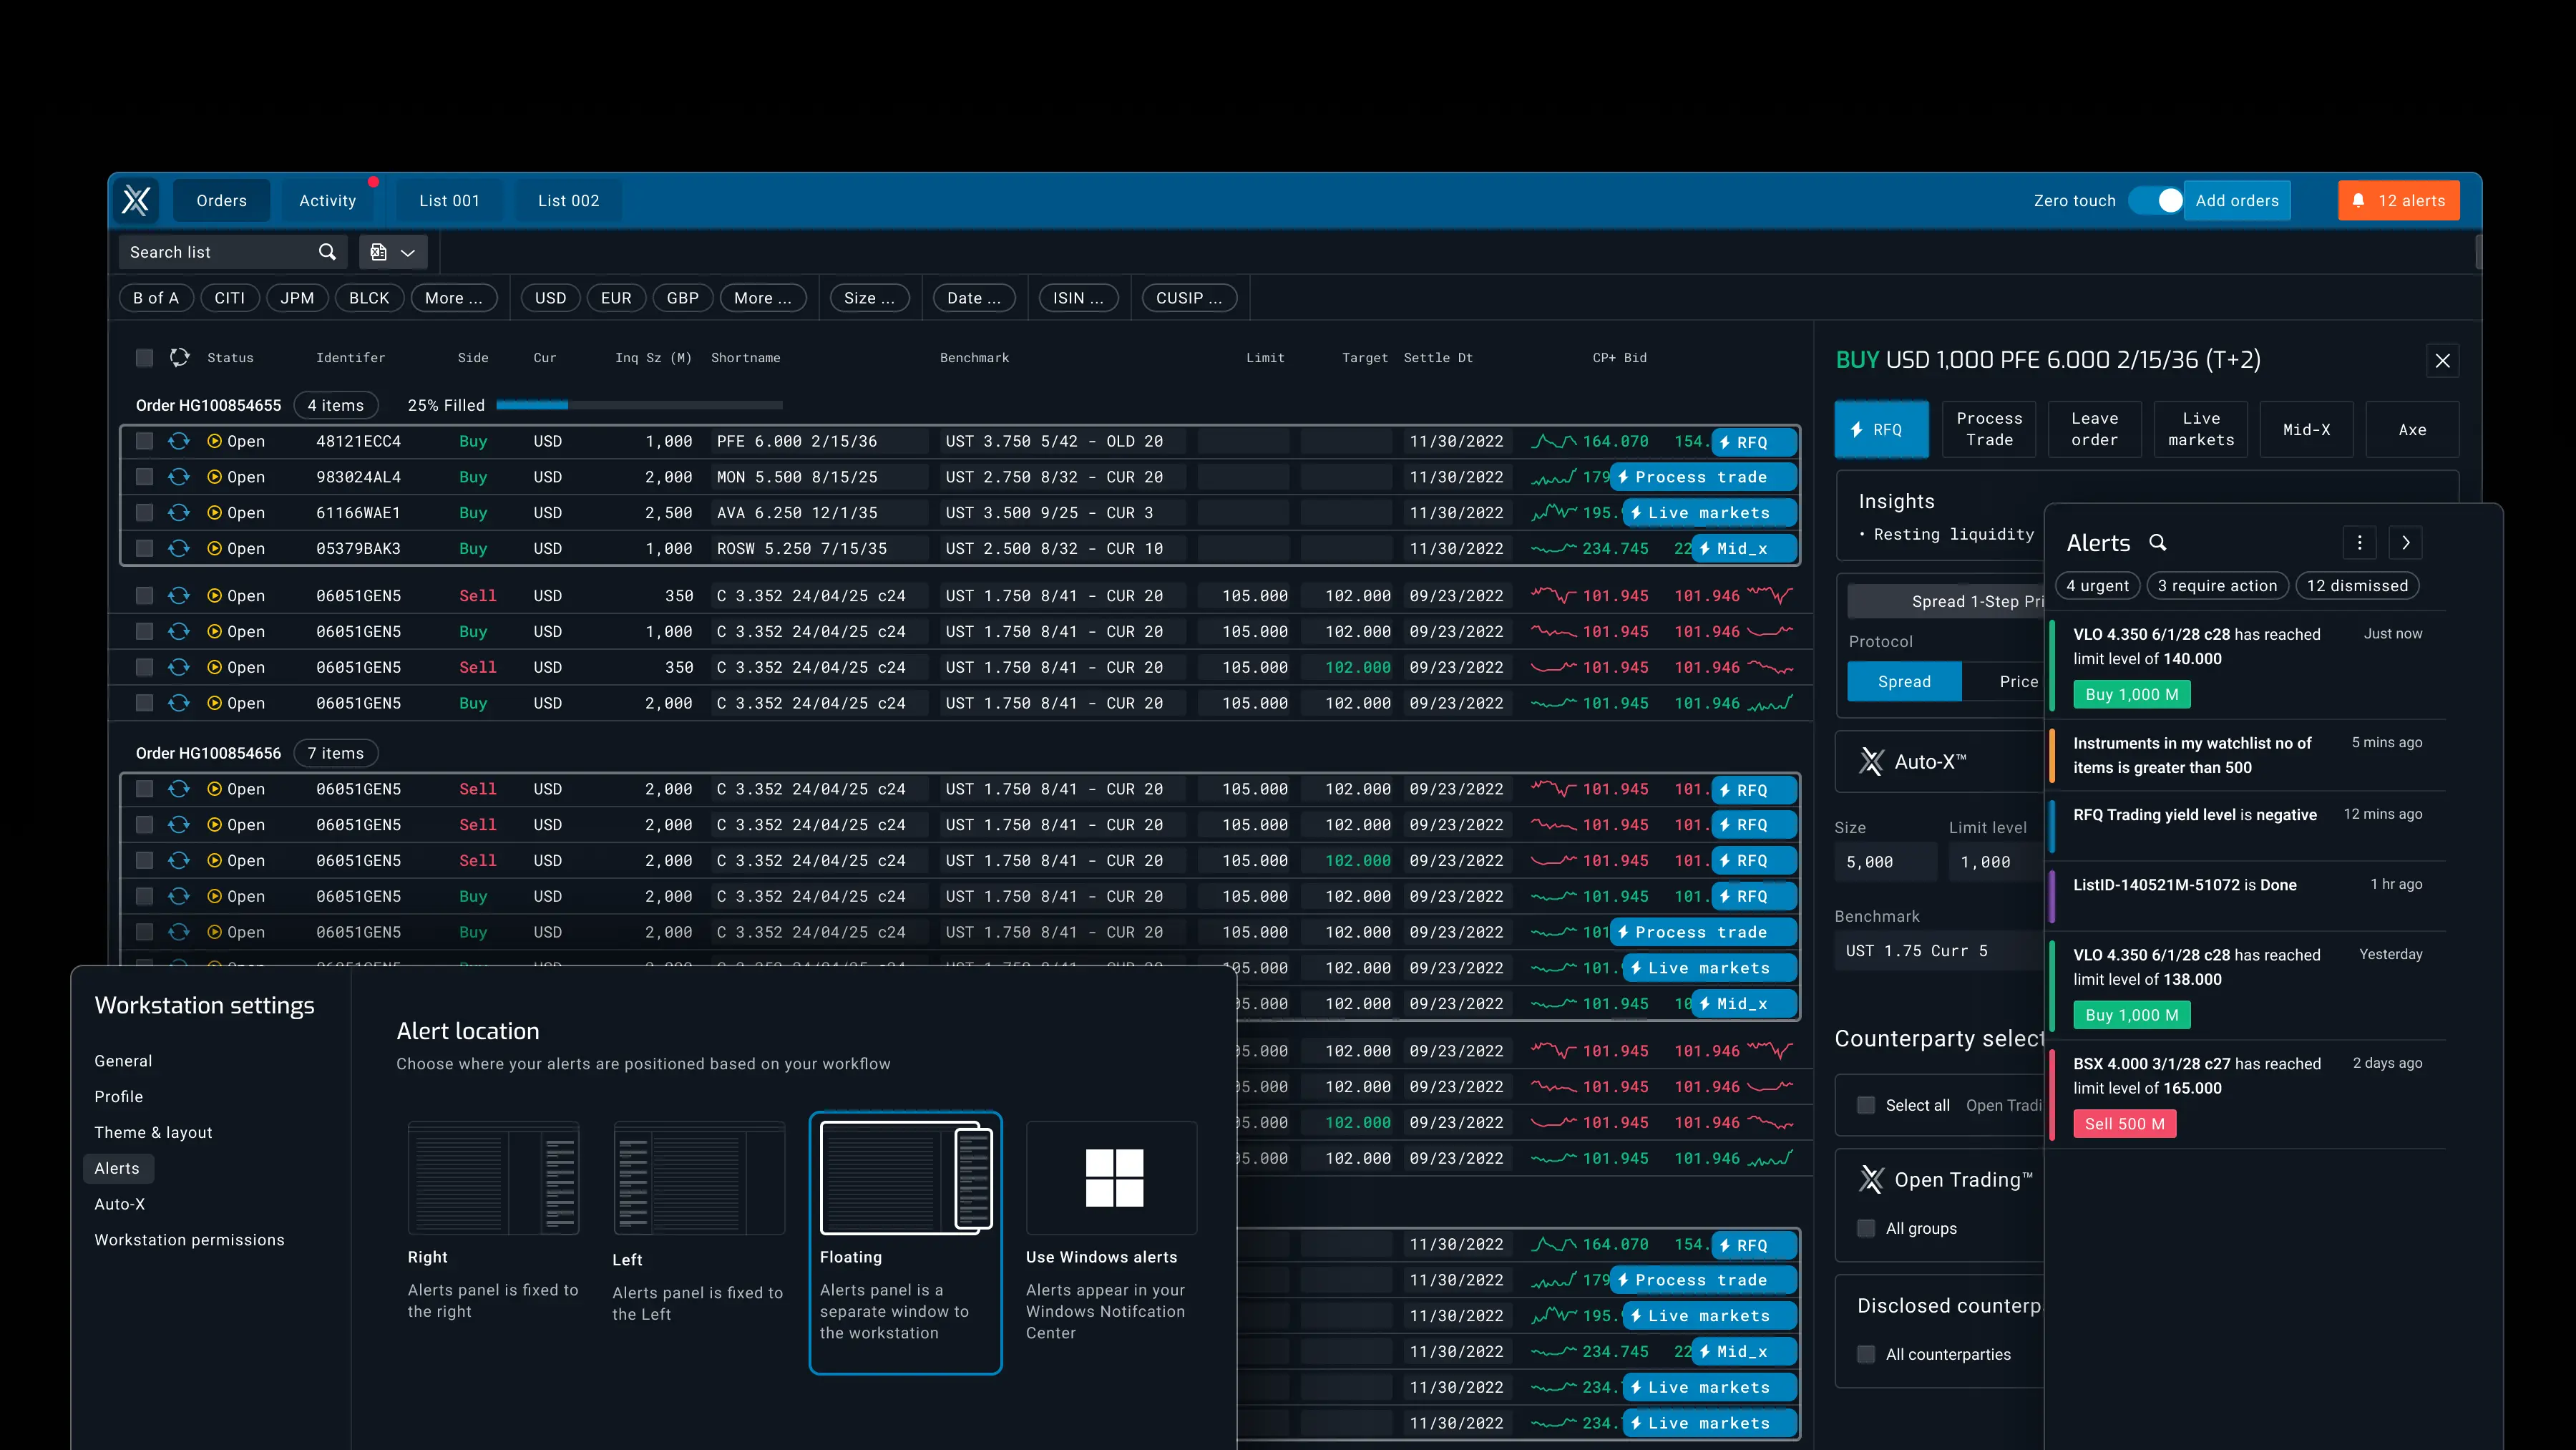Switch to the Activity tab
The height and width of the screenshot is (1450, 2576).
[x=328, y=200]
